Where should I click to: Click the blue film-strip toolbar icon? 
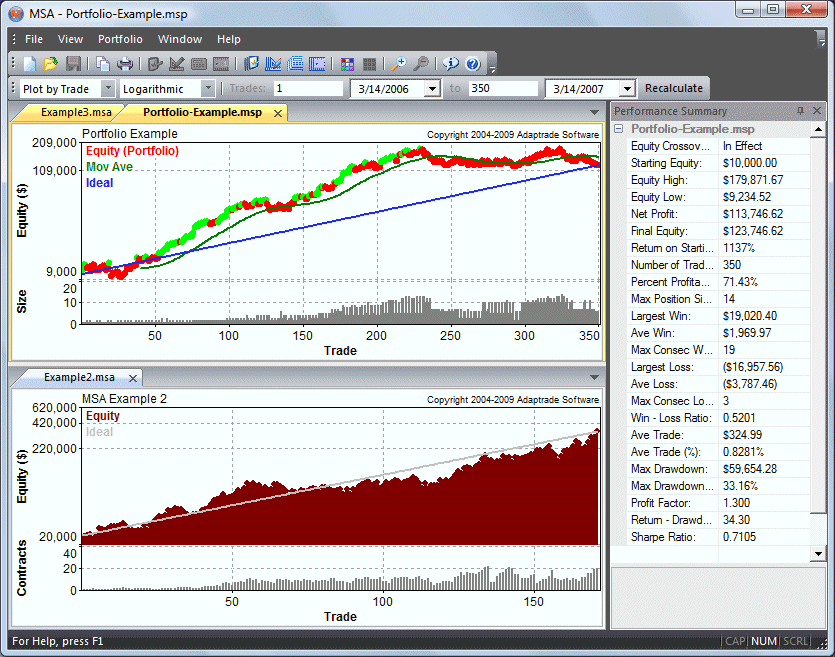coord(317,64)
